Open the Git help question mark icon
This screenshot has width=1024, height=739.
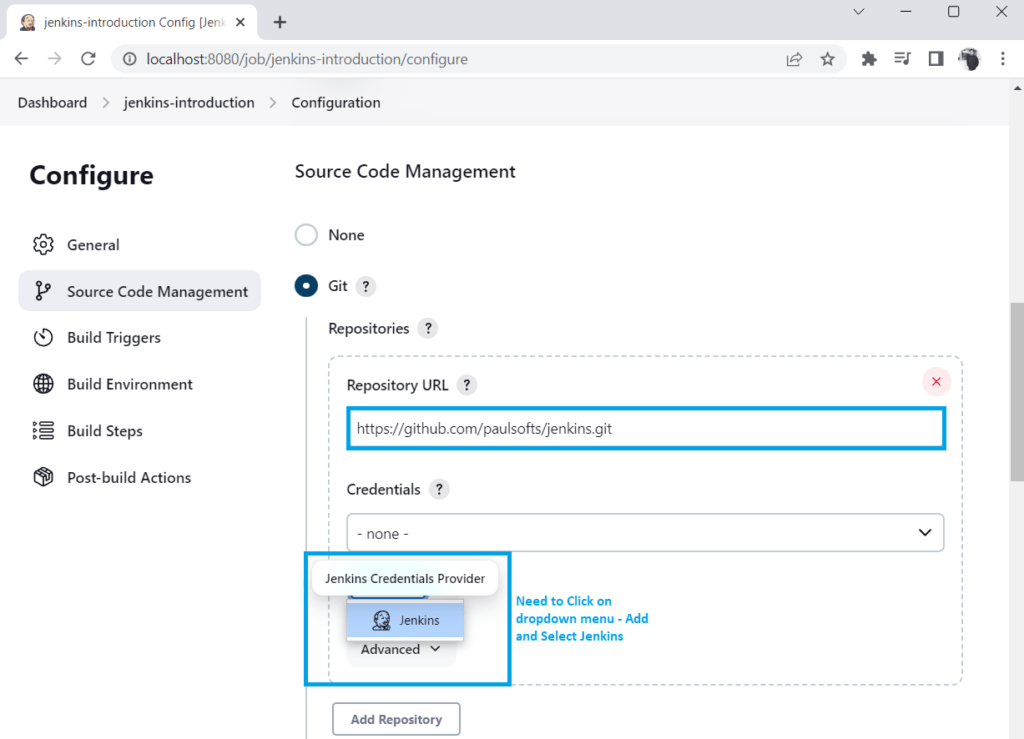[366, 286]
